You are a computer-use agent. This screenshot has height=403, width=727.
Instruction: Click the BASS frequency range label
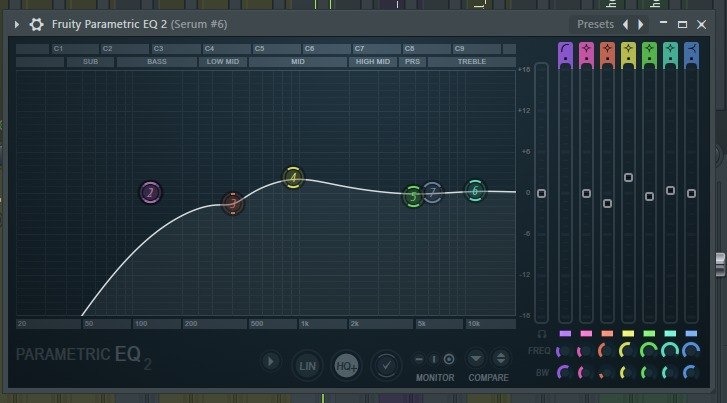click(x=157, y=62)
